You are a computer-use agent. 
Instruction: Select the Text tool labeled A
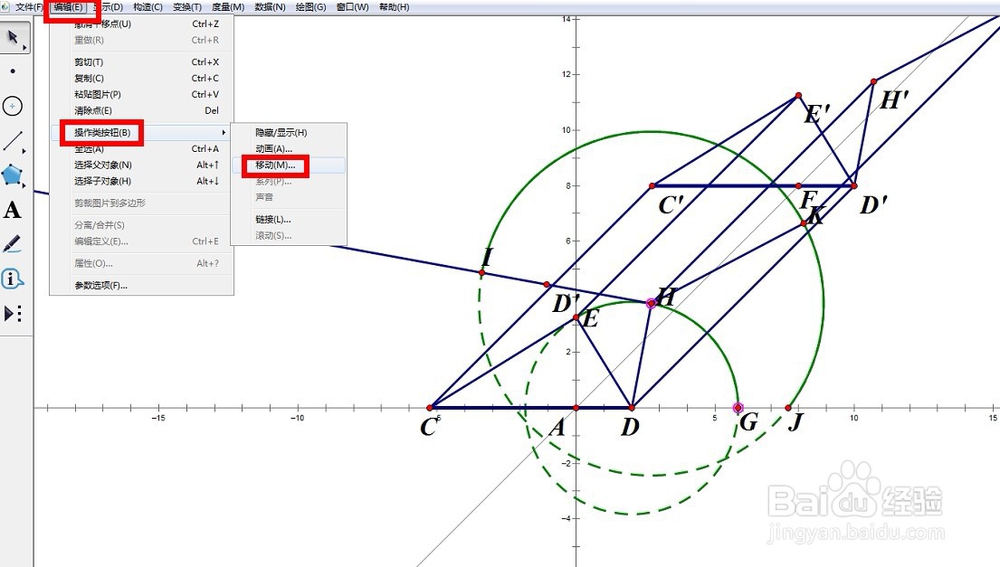tap(13, 210)
